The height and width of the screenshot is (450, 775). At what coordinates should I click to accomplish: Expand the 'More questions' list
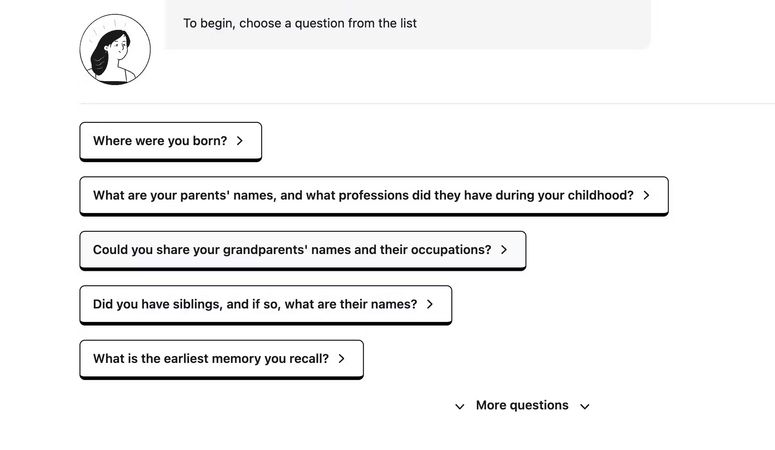pos(522,405)
